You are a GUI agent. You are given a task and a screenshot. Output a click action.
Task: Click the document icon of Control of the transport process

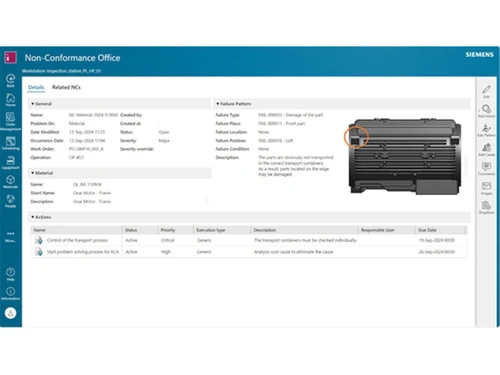(x=39, y=240)
